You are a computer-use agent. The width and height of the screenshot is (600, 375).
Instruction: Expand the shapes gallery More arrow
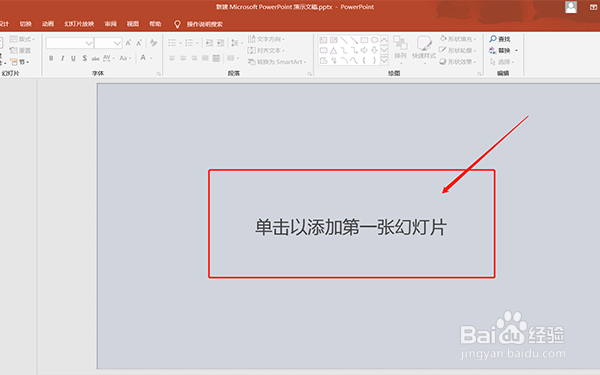384,60
